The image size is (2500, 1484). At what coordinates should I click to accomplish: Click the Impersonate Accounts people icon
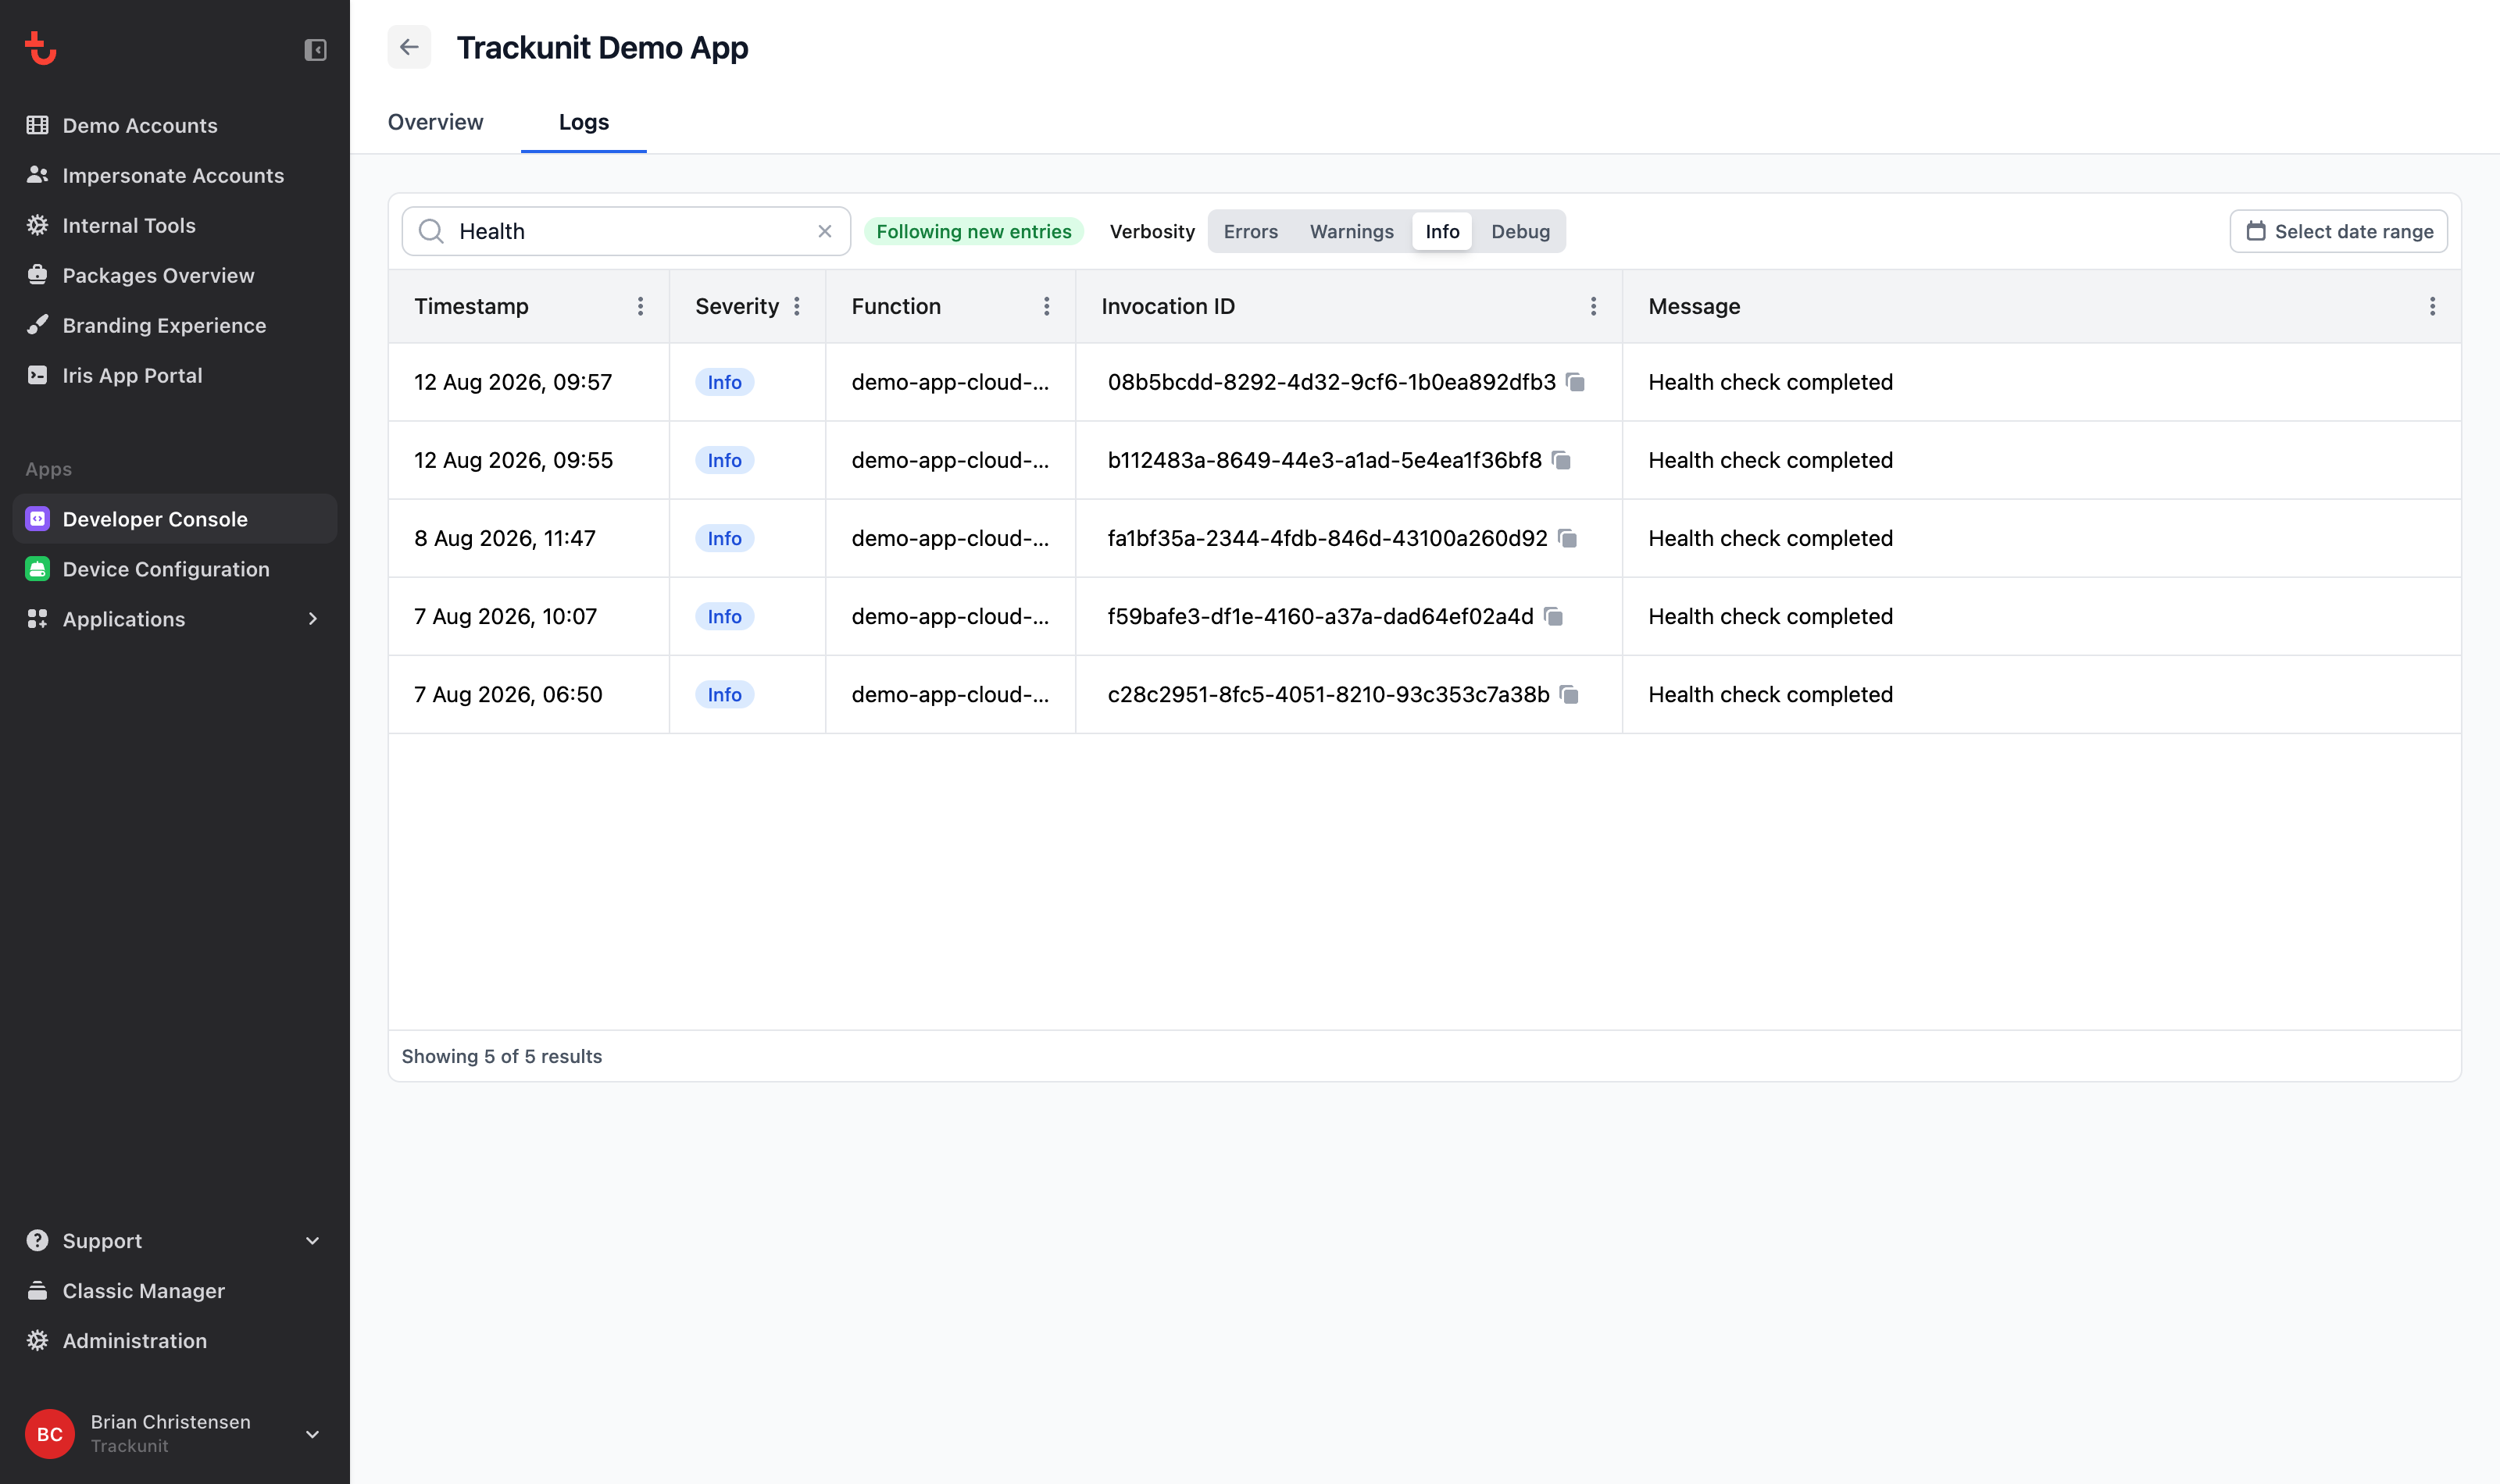(x=37, y=175)
